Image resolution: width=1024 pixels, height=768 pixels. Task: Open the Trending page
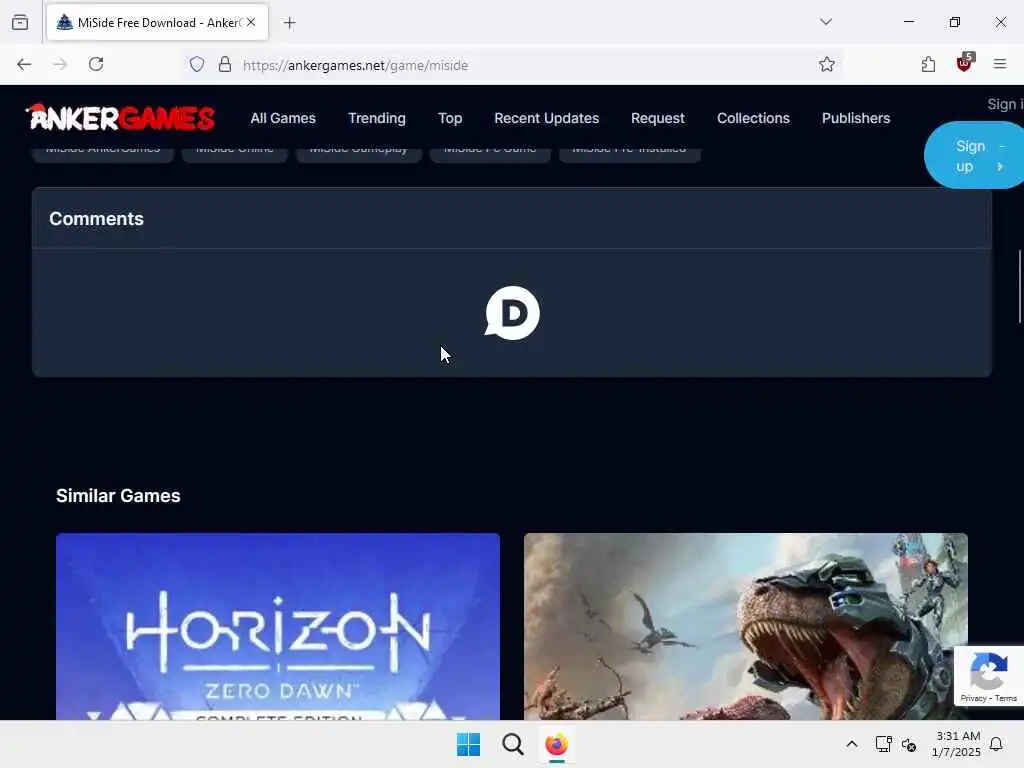click(x=377, y=118)
